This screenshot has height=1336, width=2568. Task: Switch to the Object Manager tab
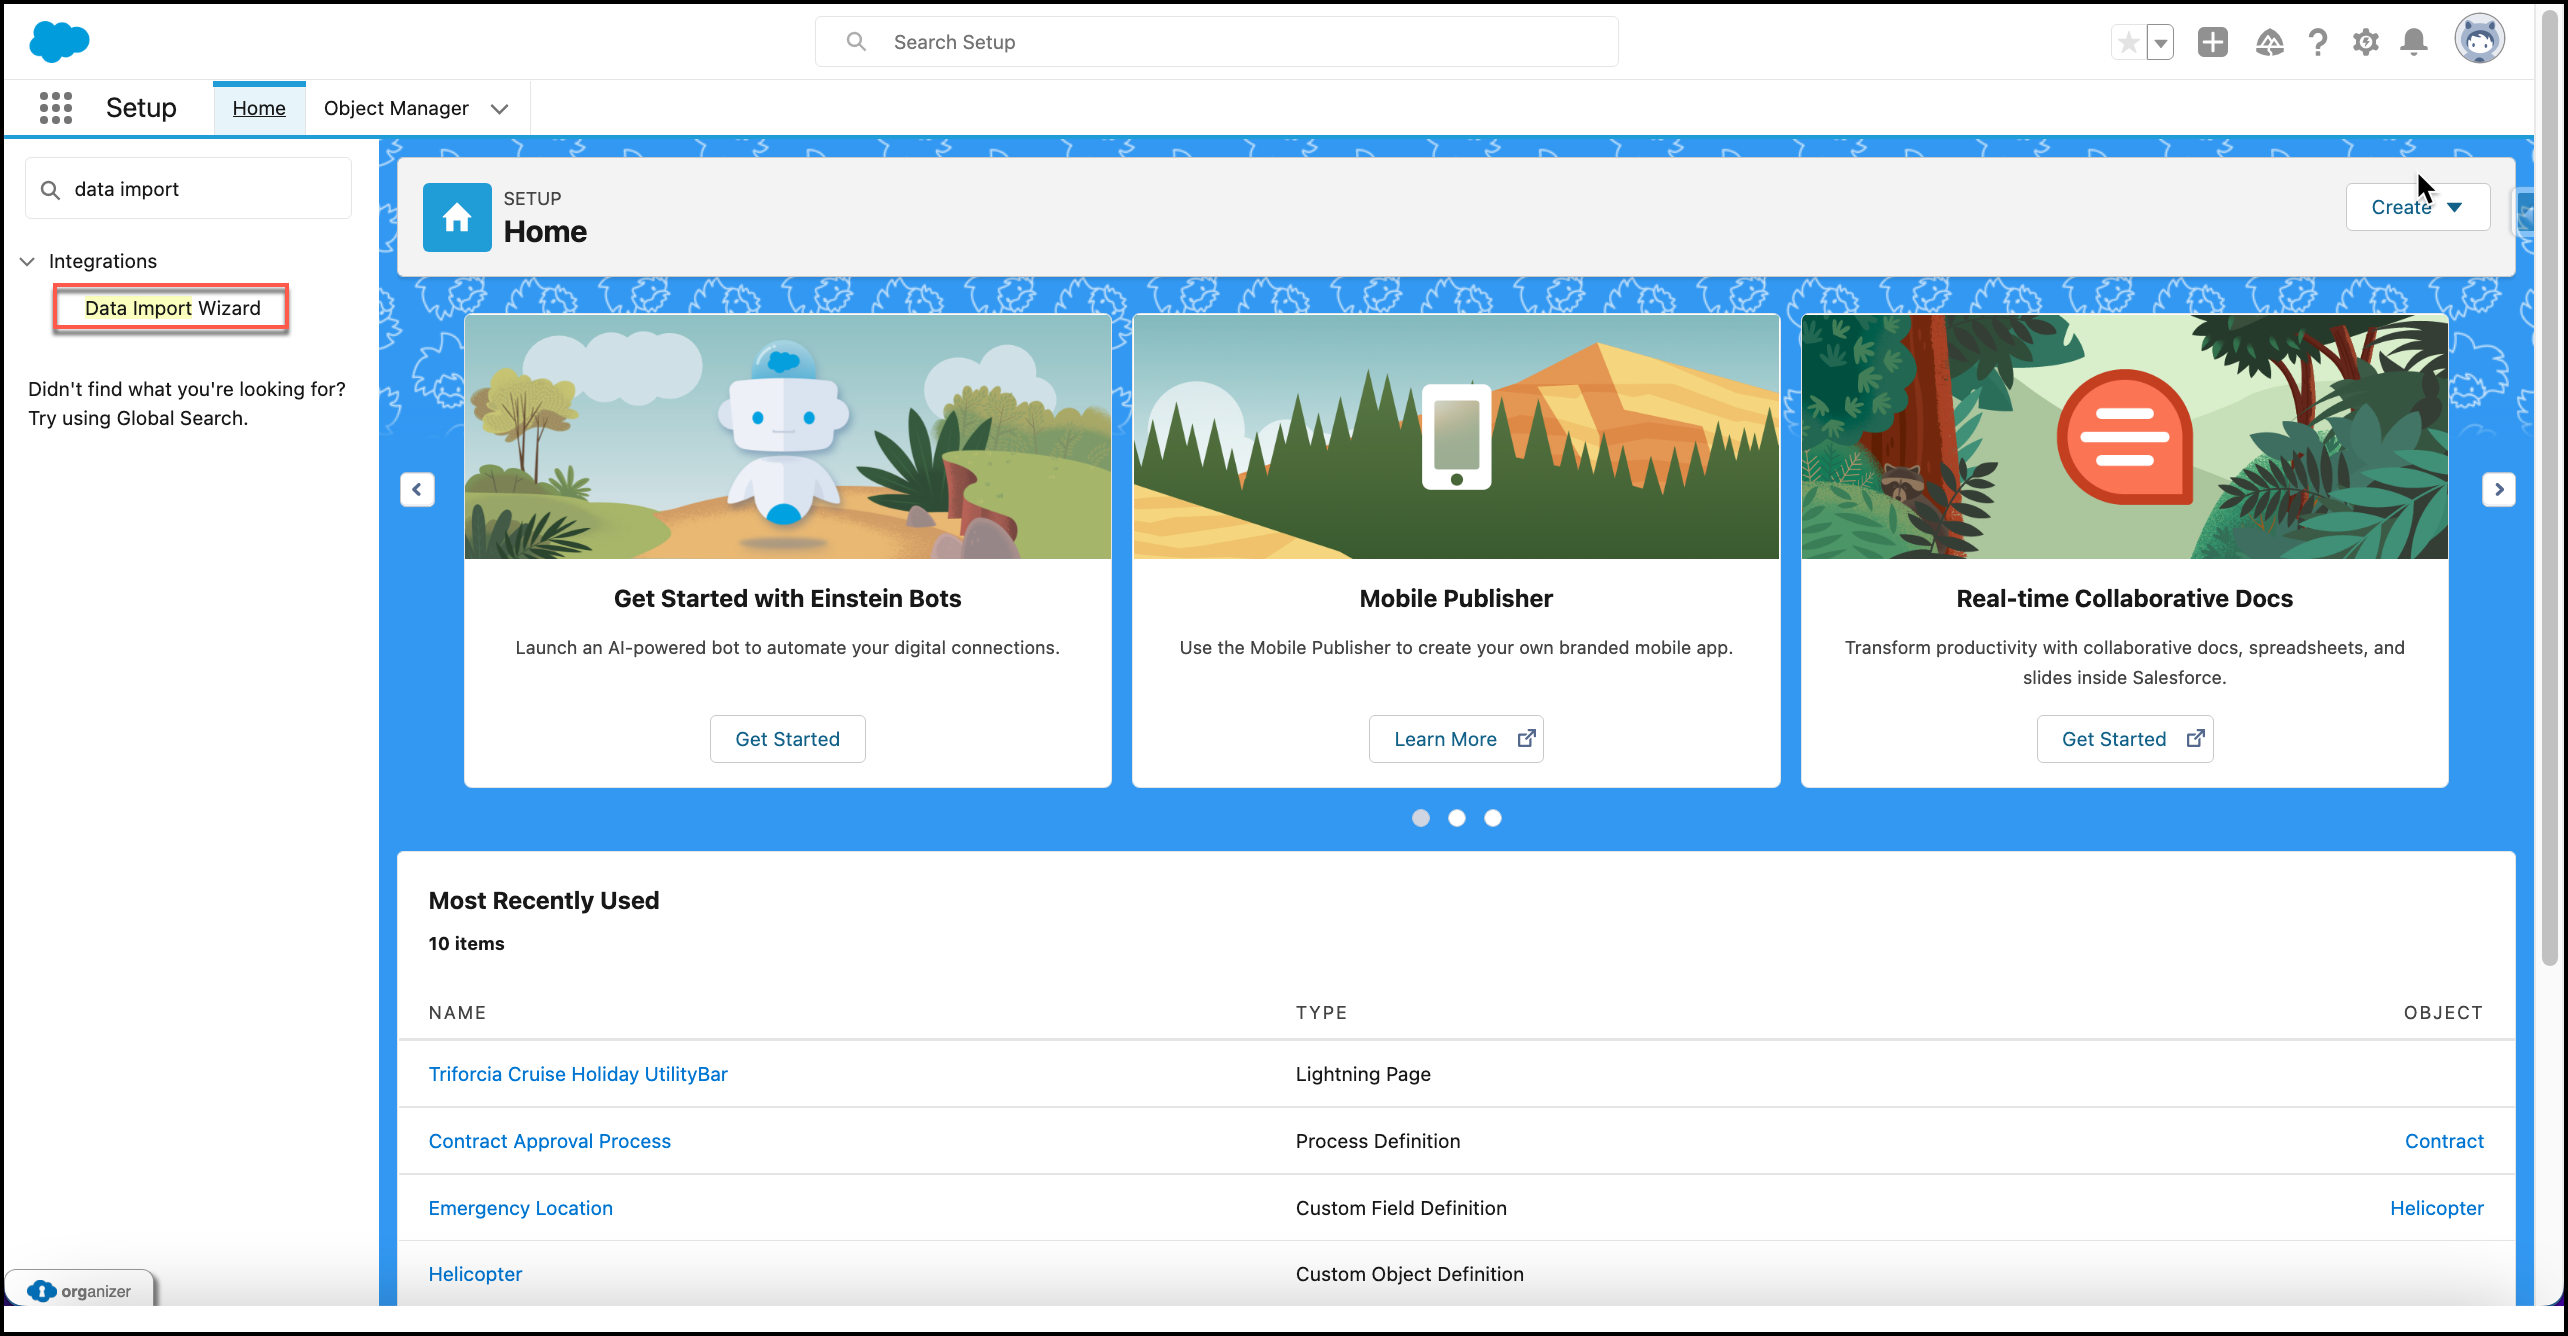pyautogui.click(x=396, y=108)
